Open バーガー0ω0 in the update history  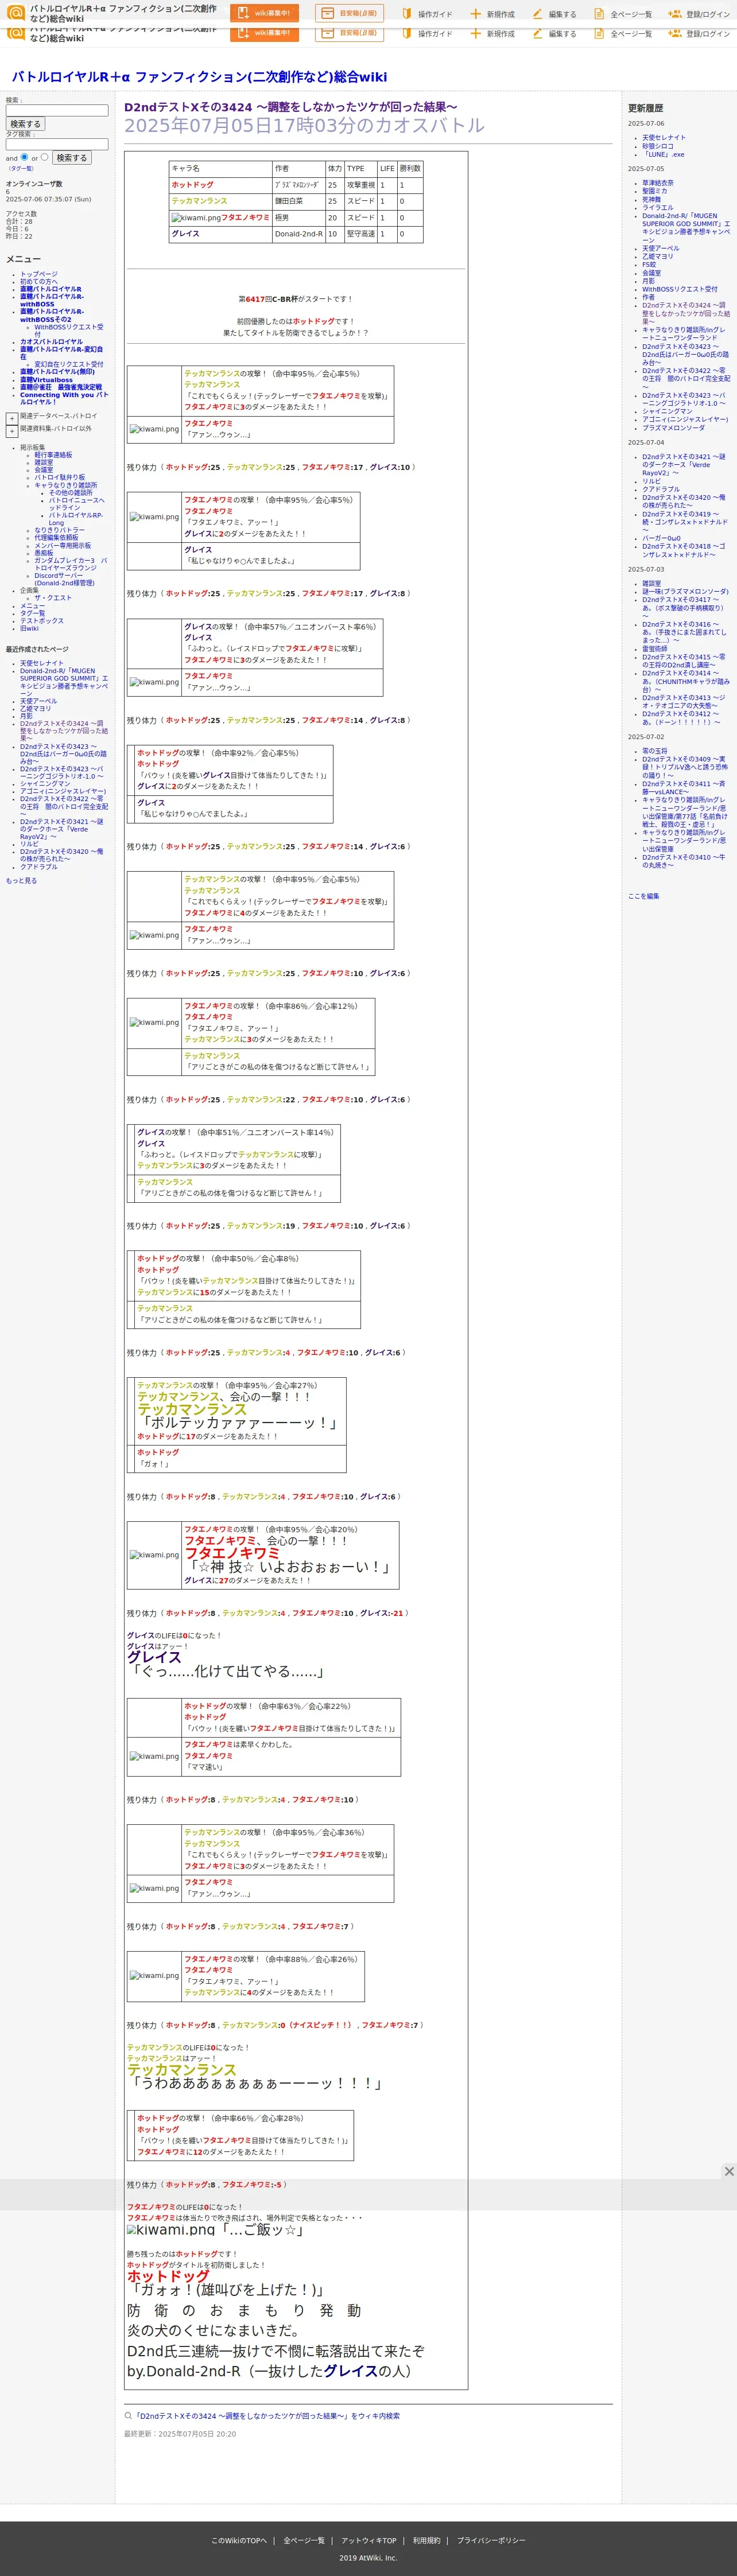pyautogui.click(x=661, y=538)
